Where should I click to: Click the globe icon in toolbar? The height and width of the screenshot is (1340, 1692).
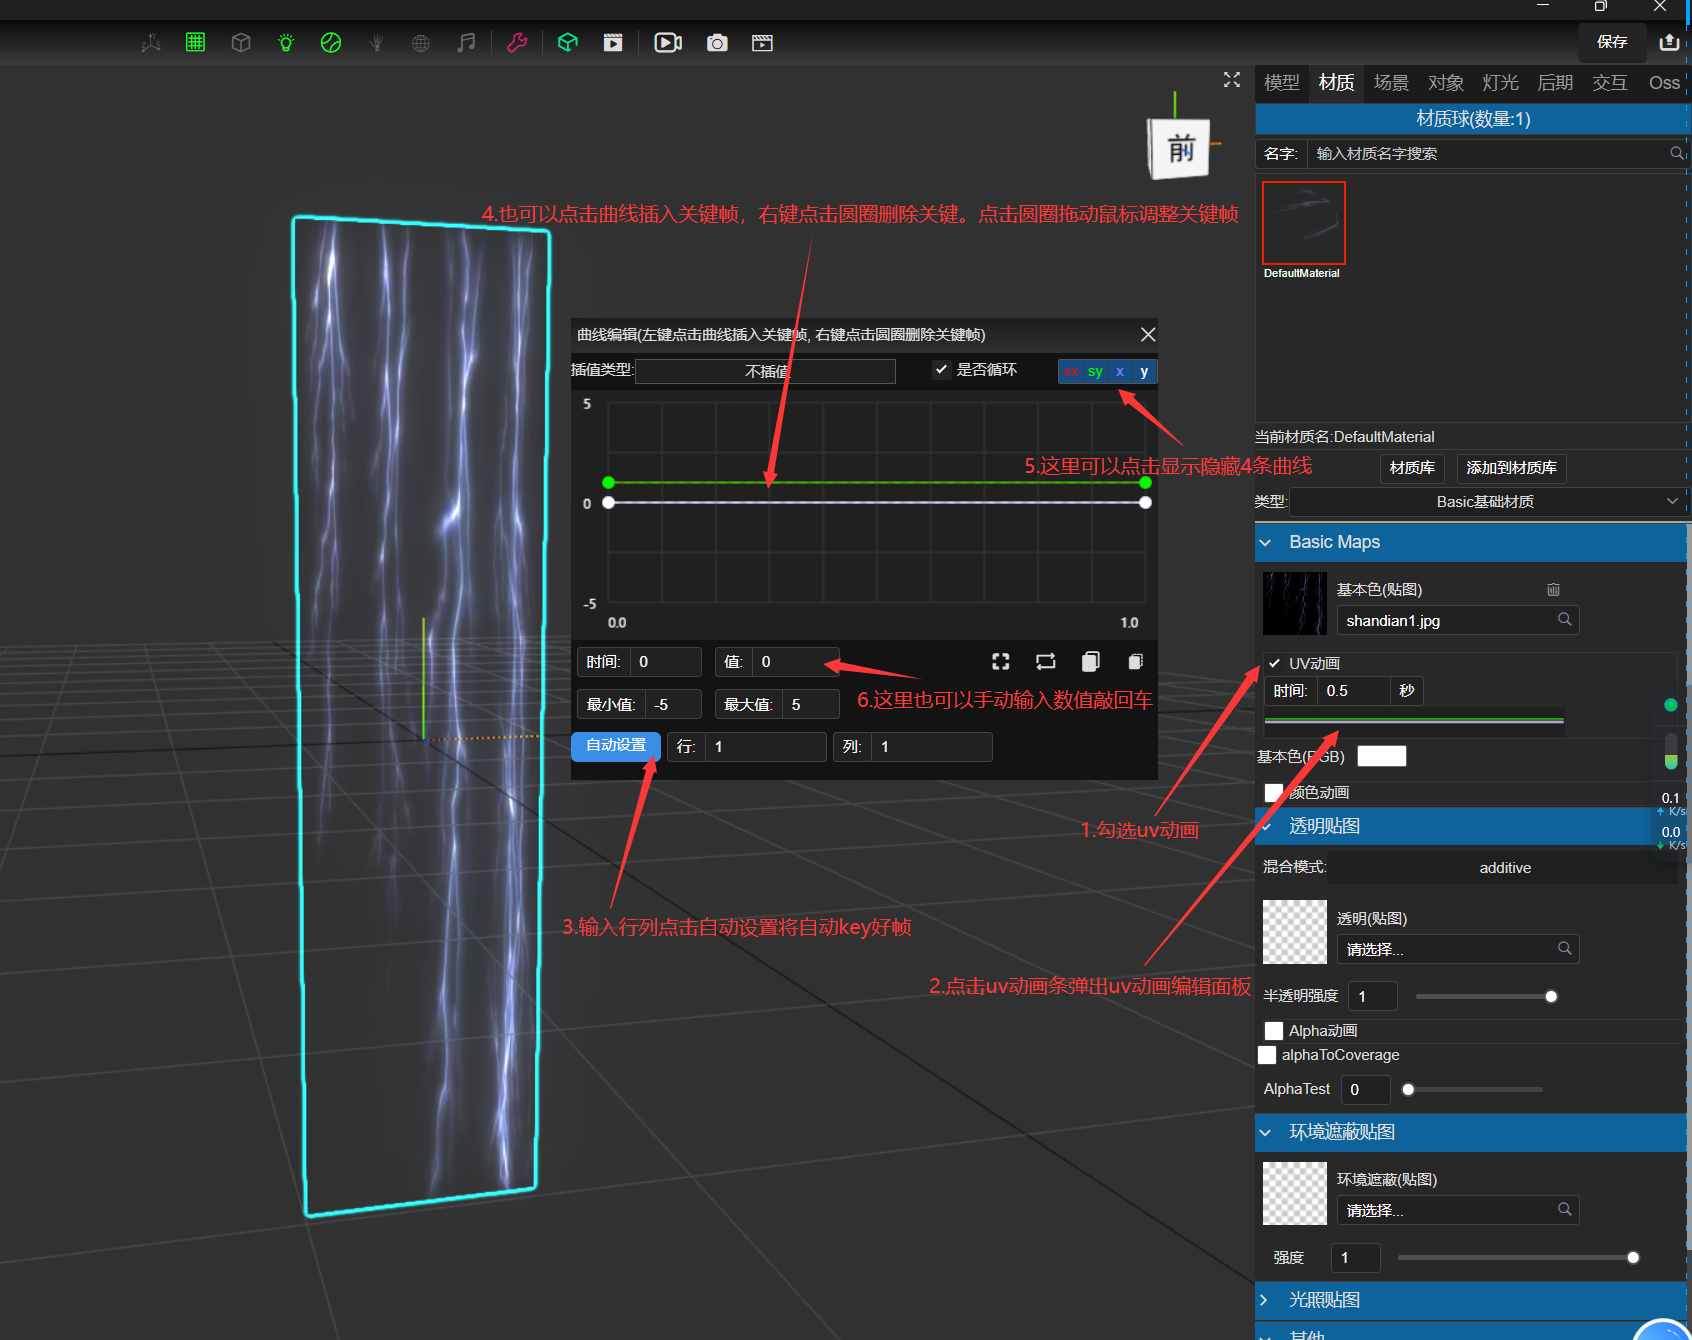[421, 43]
